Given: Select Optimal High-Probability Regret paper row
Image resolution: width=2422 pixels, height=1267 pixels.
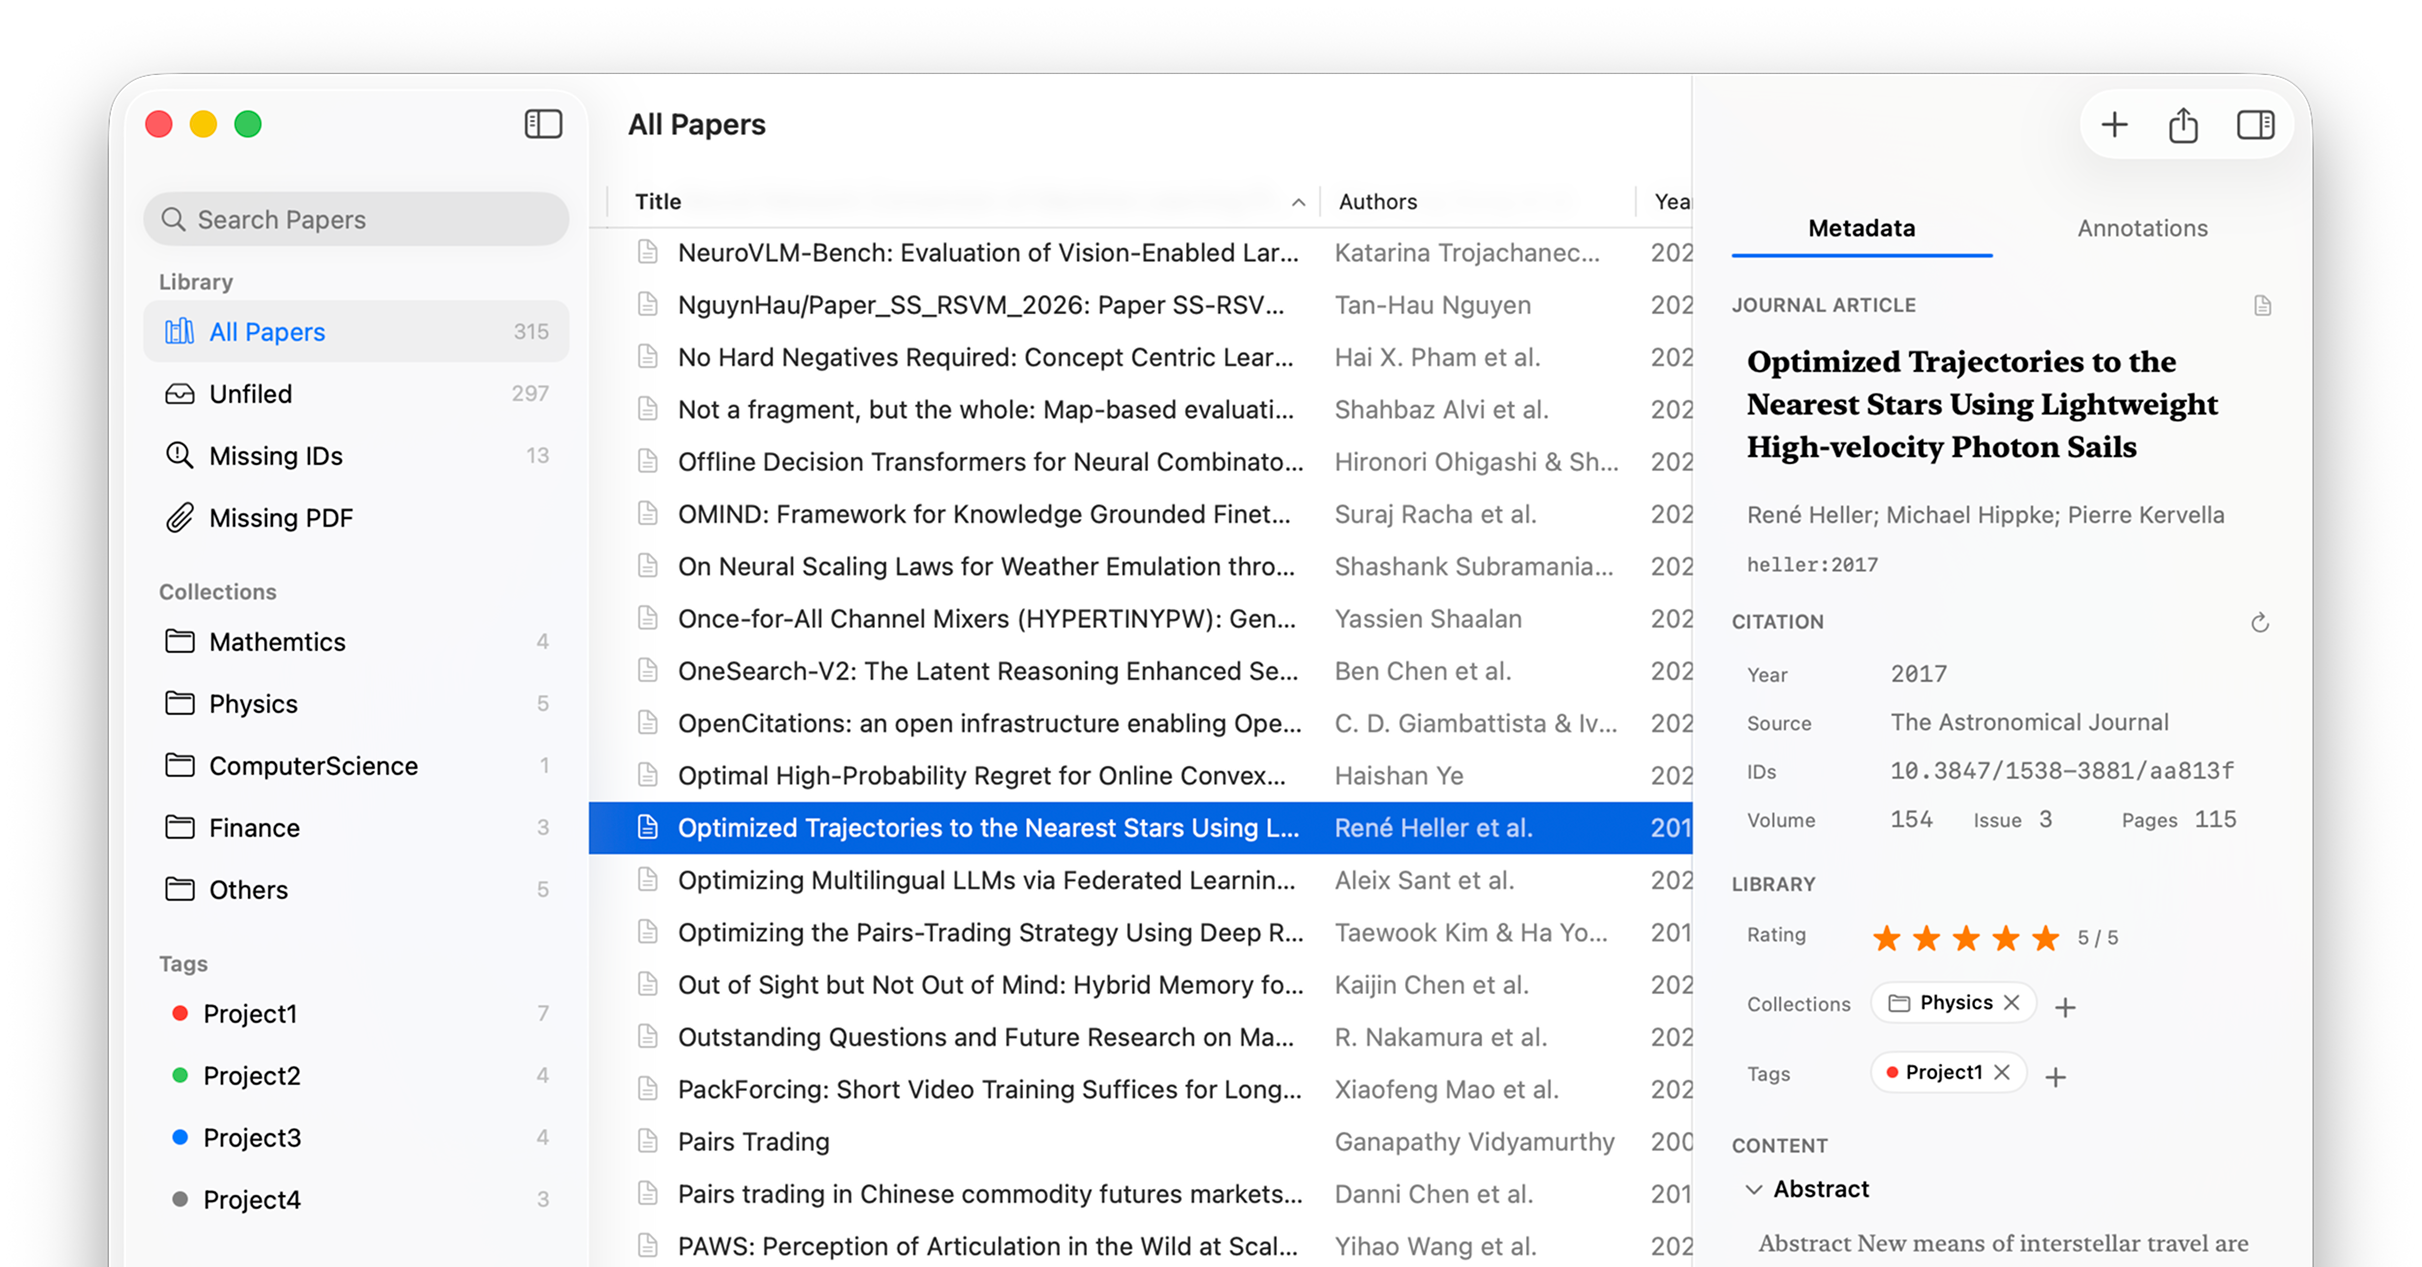Looking at the screenshot, I should coord(1140,775).
